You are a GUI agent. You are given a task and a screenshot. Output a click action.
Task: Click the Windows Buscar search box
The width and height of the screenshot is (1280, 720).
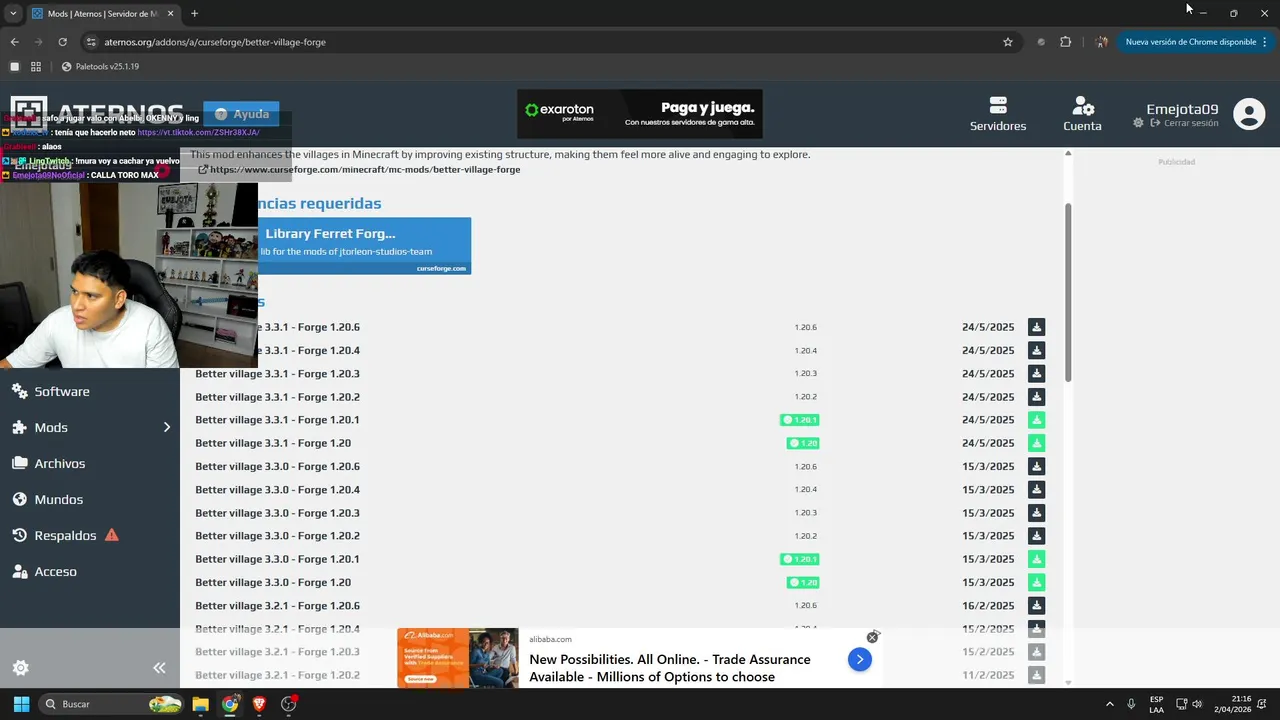pyautogui.click(x=112, y=704)
